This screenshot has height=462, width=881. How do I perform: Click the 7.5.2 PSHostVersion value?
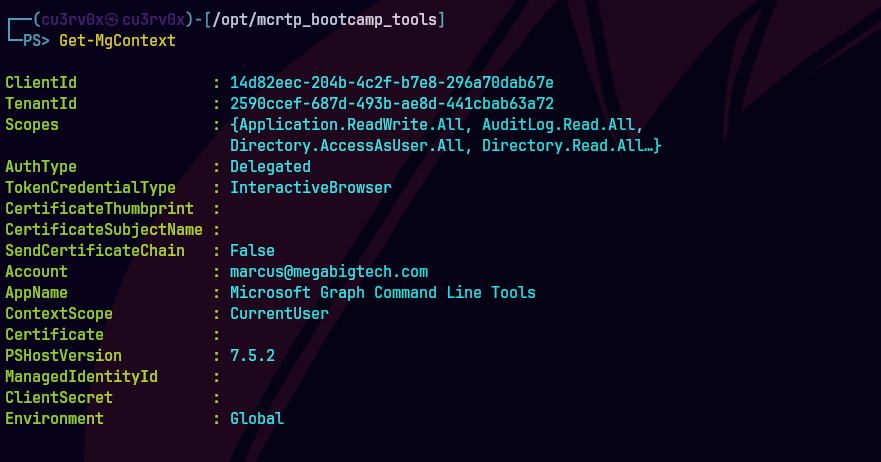[x=252, y=356]
